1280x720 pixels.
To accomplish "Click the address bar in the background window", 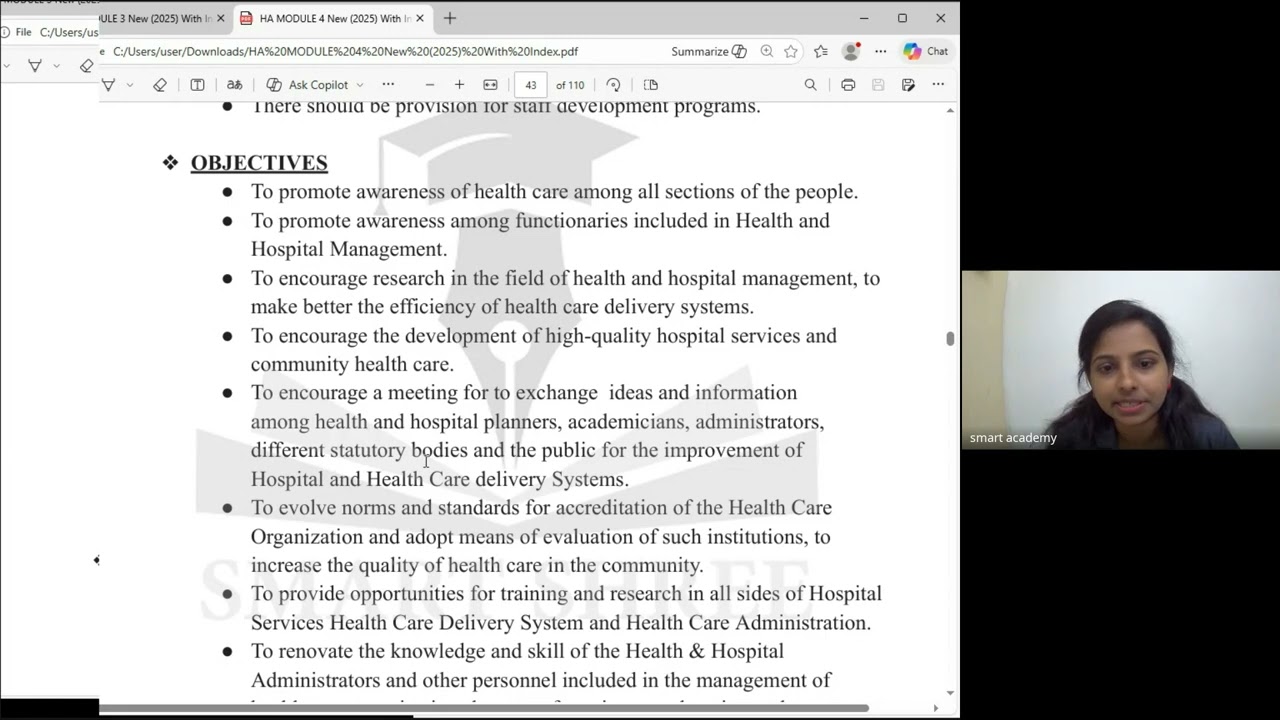I will tap(68, 32).
